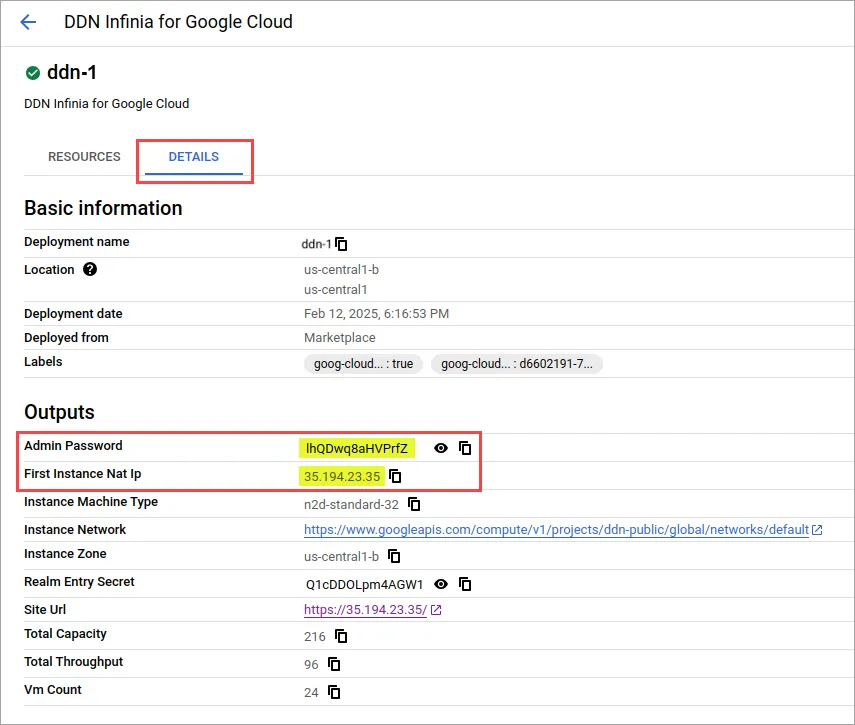Click the page title DDN Infinia for Google Cloud

(178, 22)
